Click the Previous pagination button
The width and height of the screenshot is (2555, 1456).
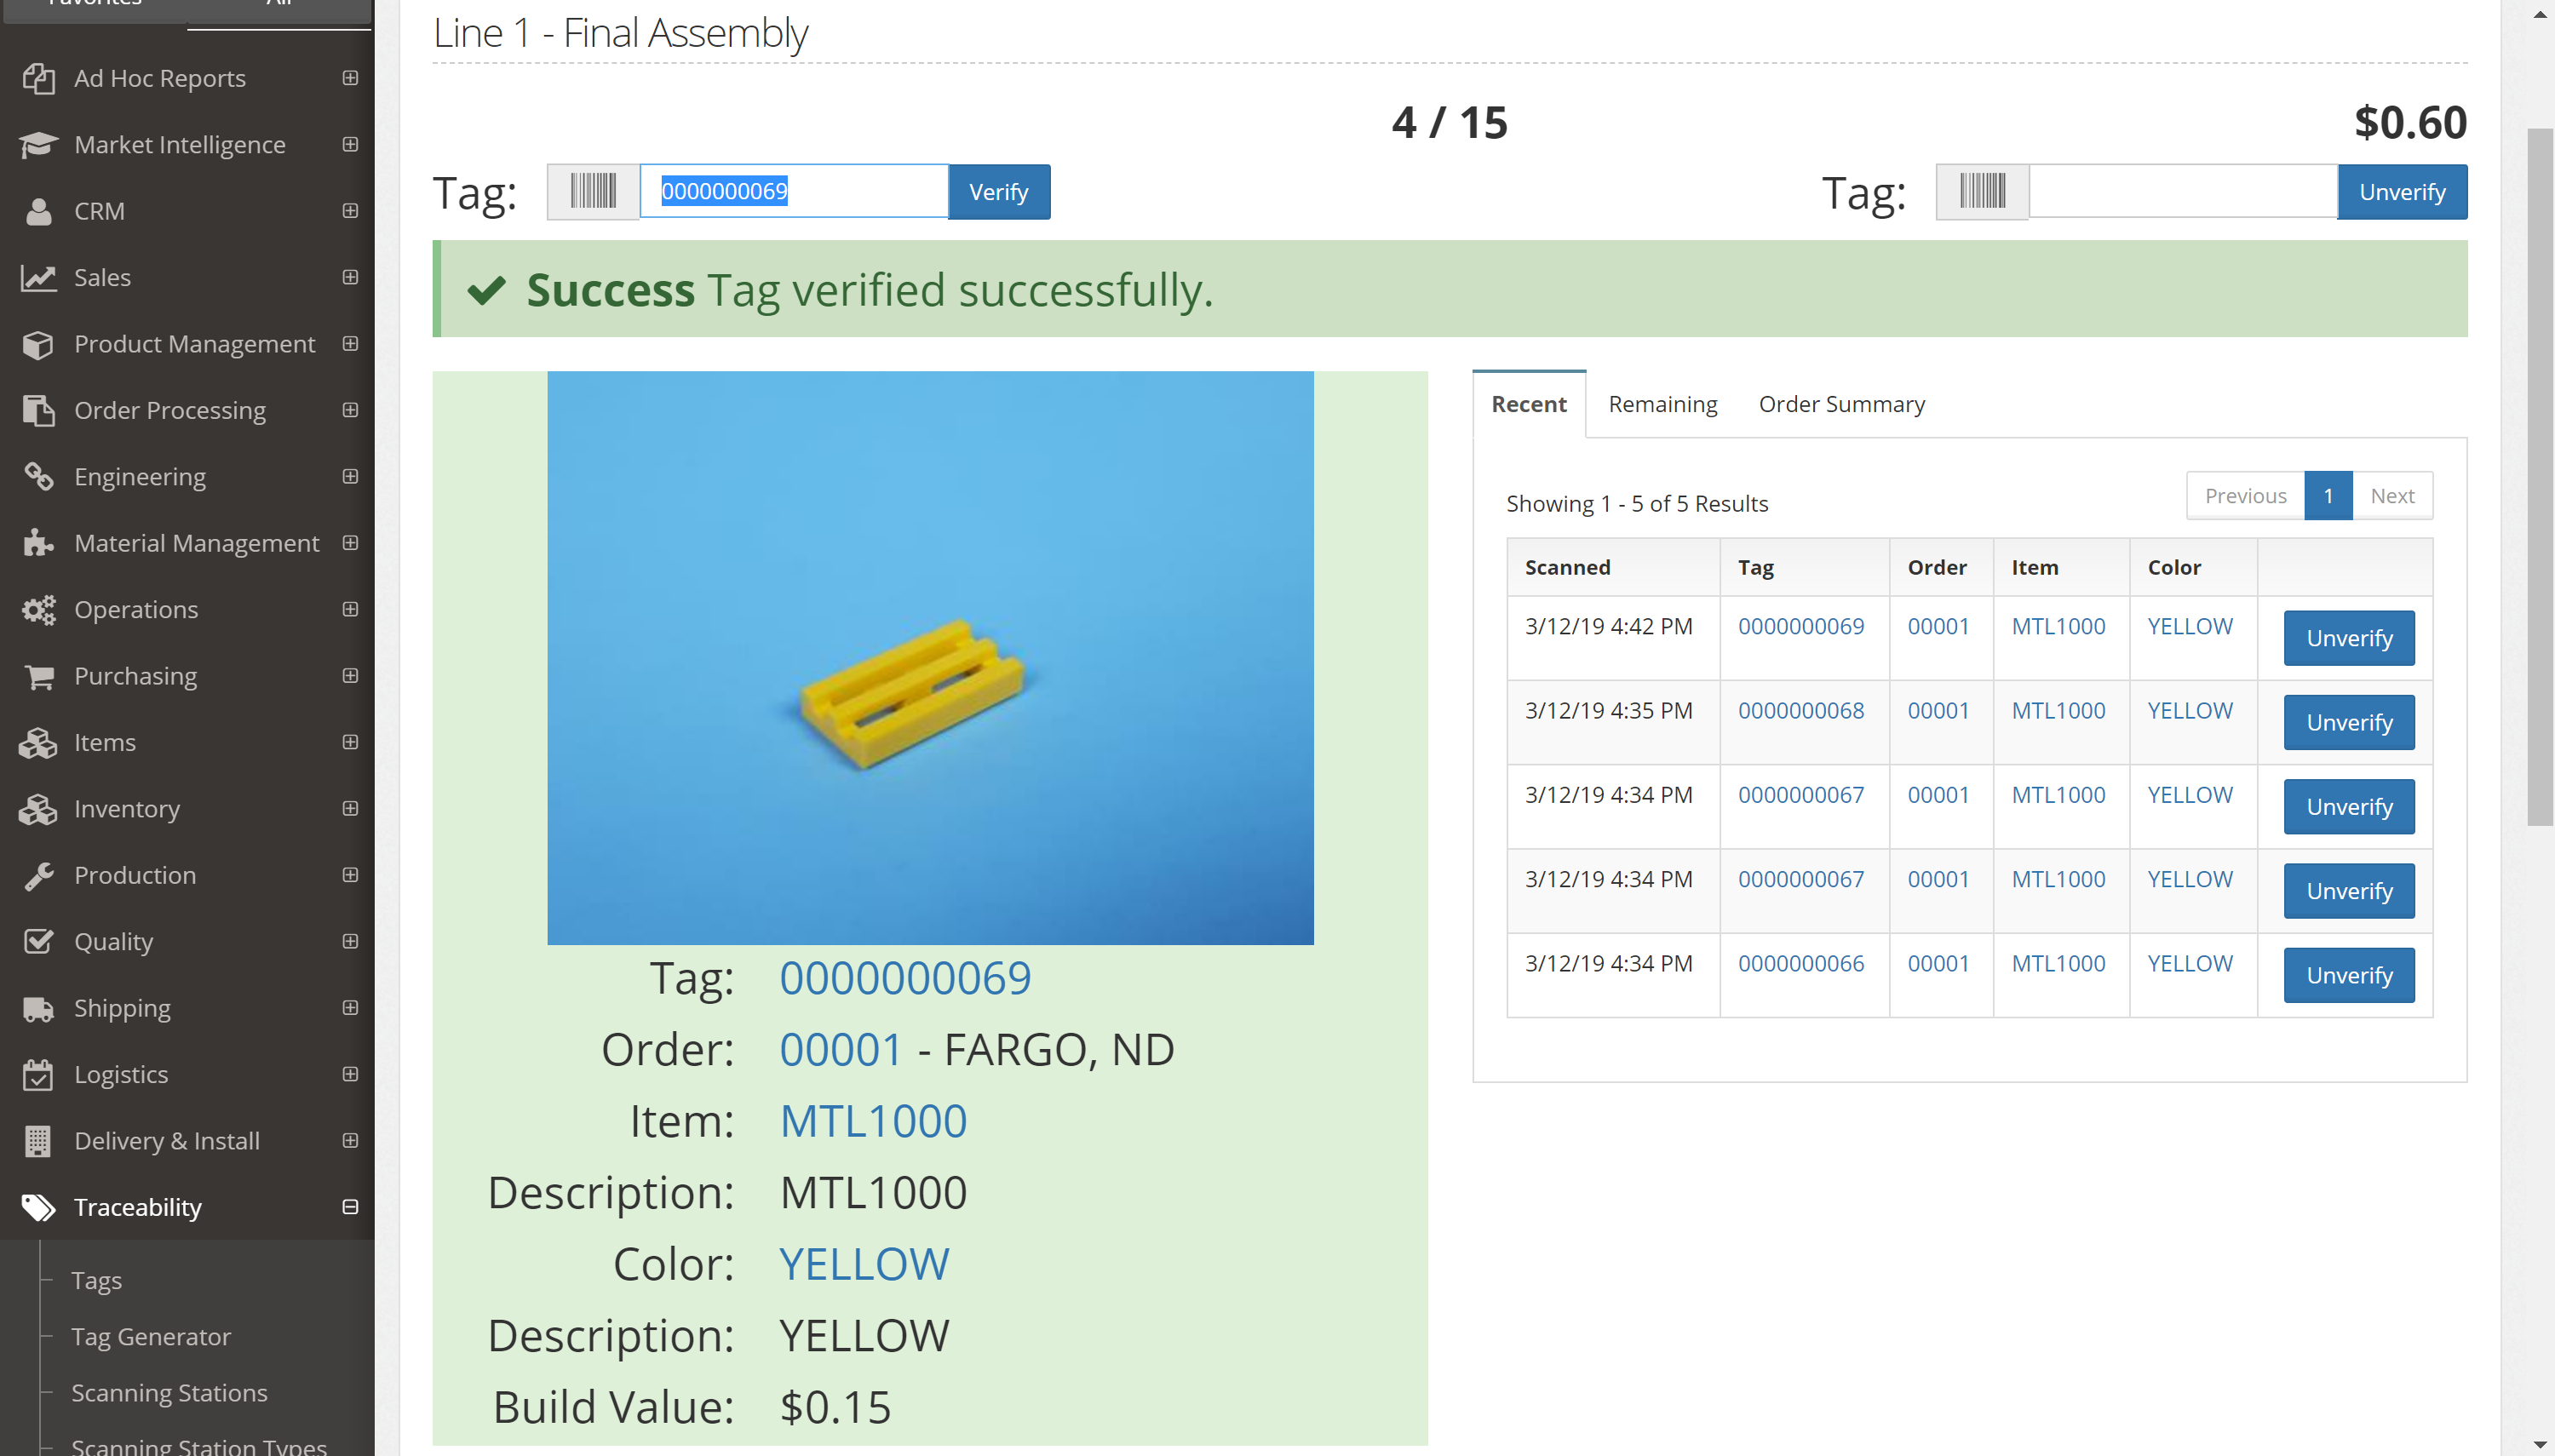(2245, 496)
